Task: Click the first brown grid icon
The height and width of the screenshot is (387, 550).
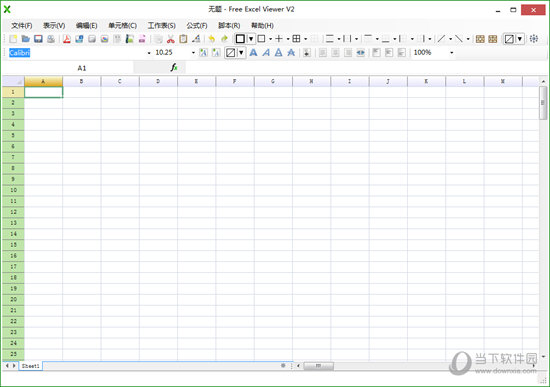Action: (480, 39)
